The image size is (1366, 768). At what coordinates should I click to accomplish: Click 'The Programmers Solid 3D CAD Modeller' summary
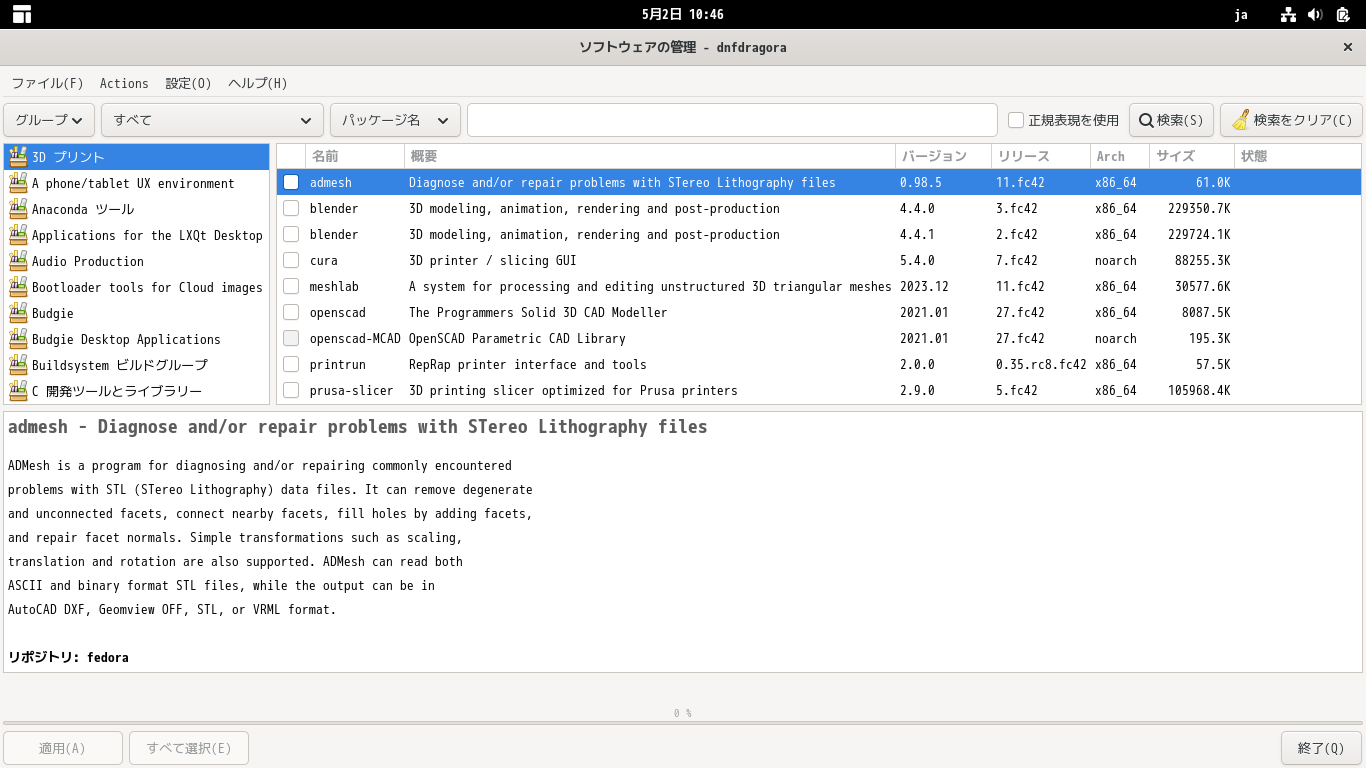[x=538, y=313]
